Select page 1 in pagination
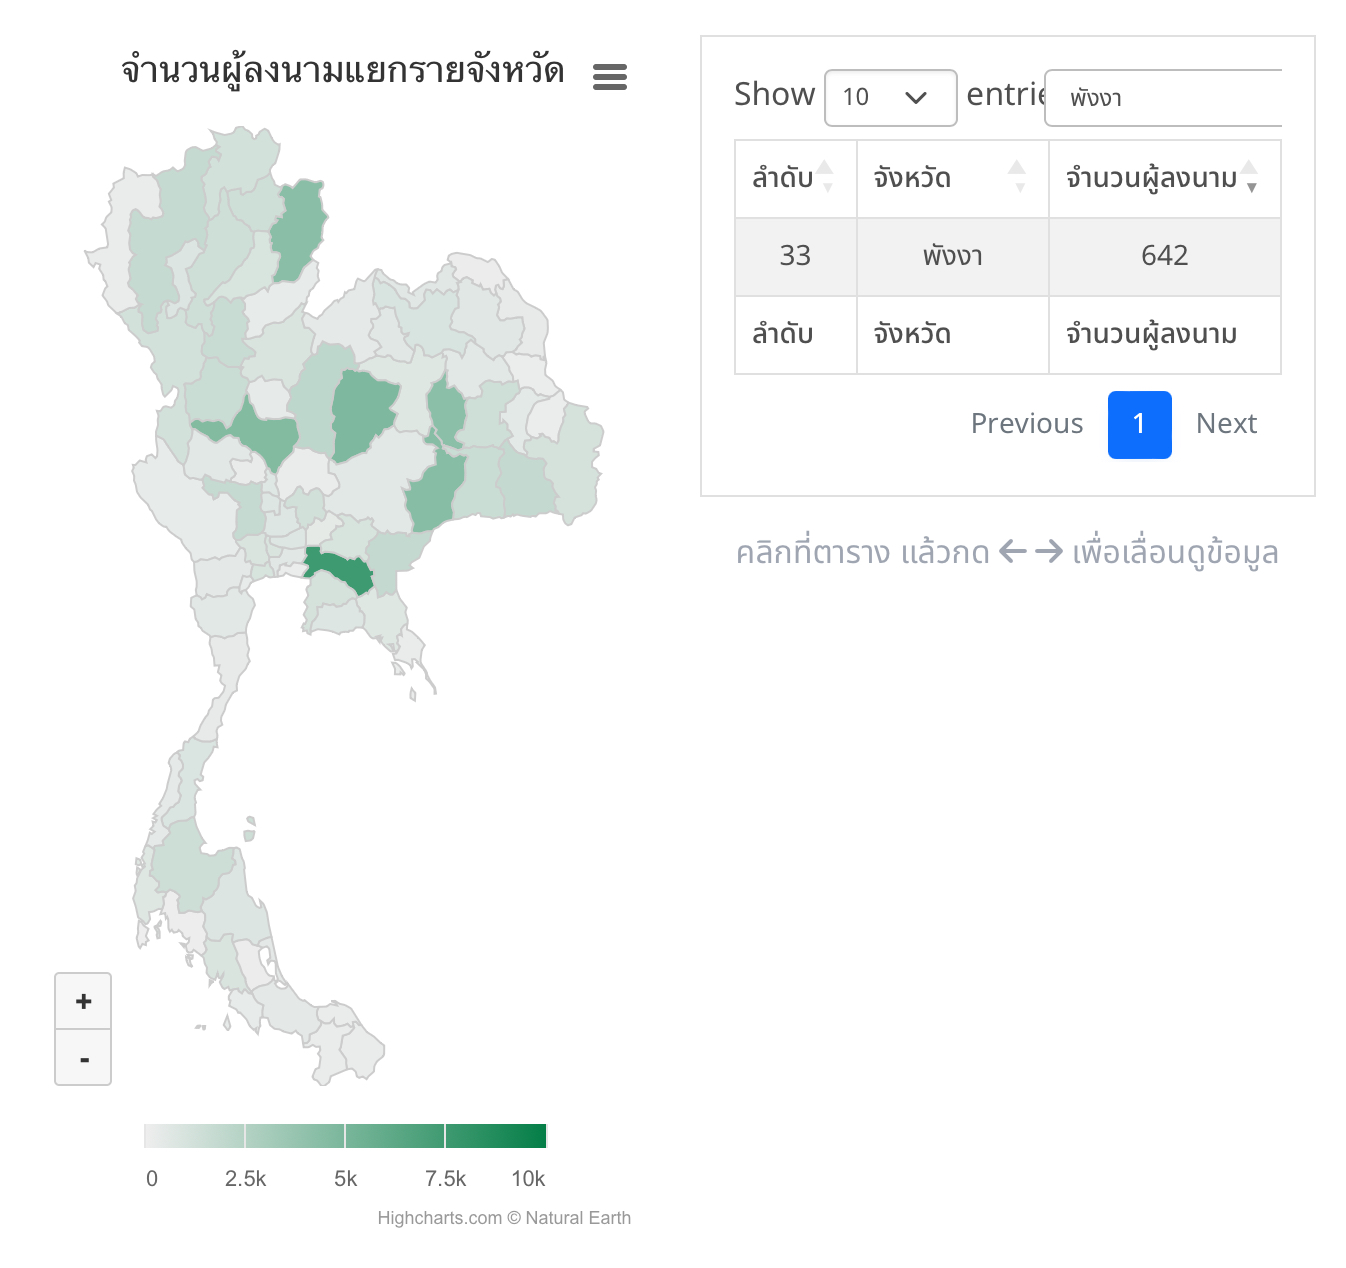Screen dimensions: 1346x1268 point(1139,424)
